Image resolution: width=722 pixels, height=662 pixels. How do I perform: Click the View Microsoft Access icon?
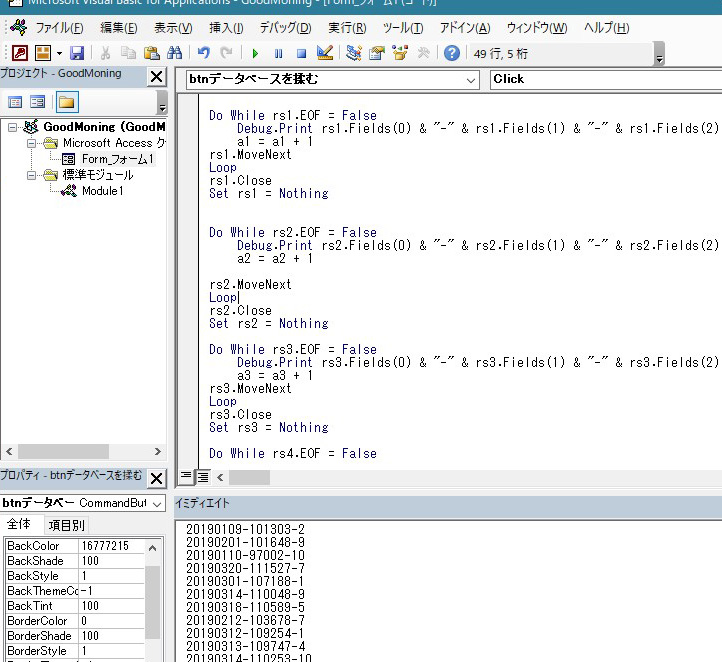coord(20,53)
